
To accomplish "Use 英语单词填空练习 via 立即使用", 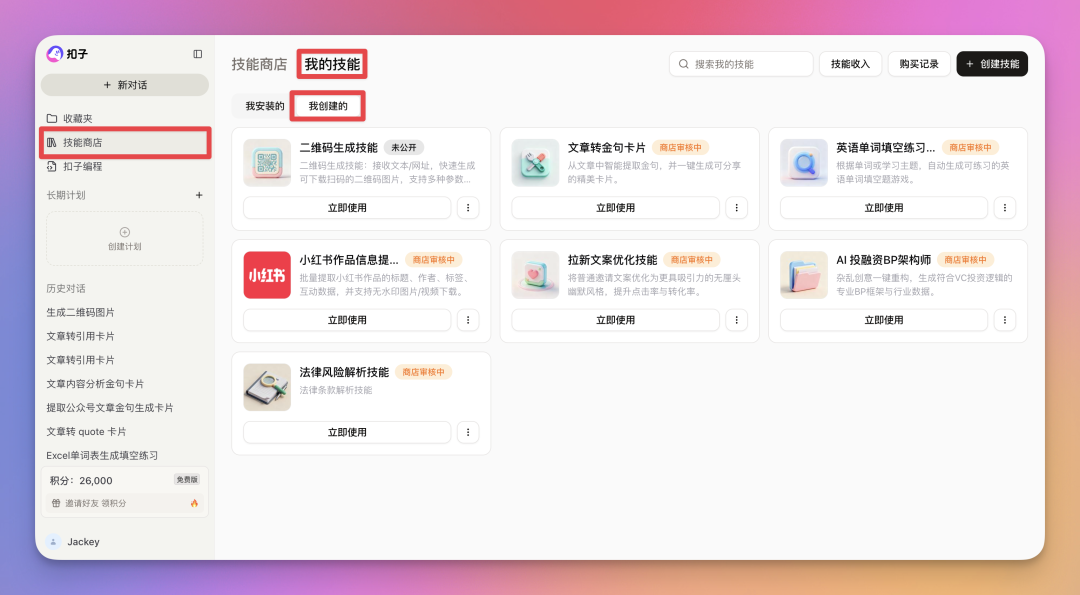I will point(884,207).
